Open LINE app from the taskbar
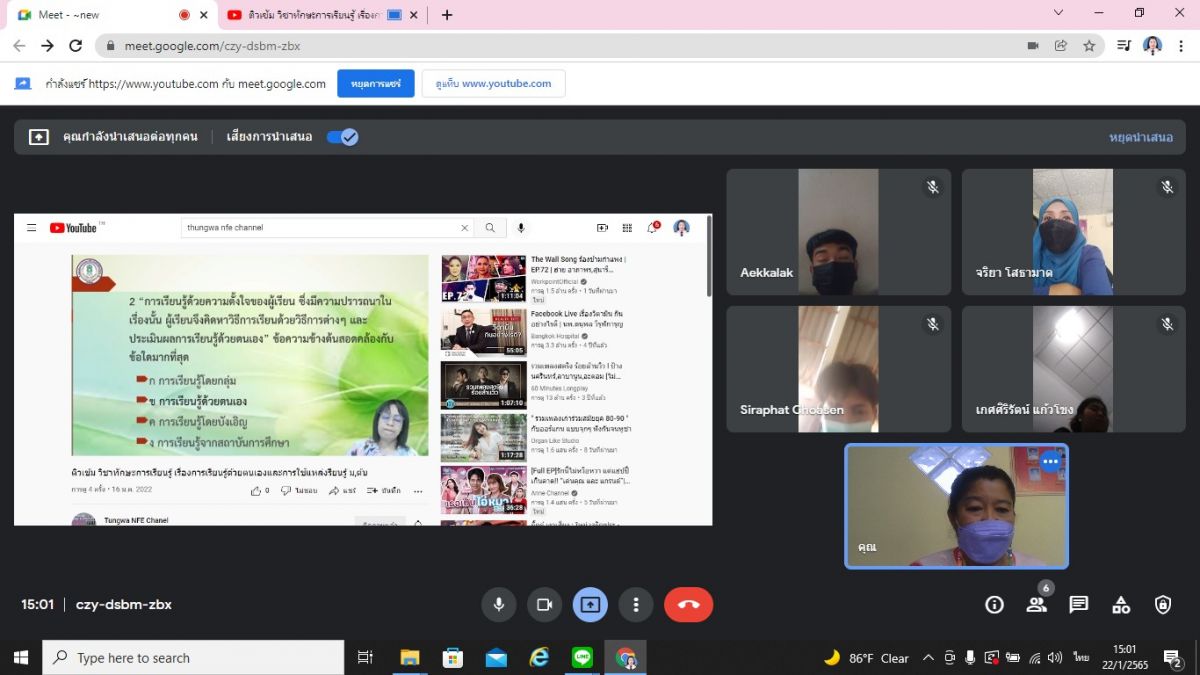The height and width of the screenshot is (675, 1200). pos(583,657)
